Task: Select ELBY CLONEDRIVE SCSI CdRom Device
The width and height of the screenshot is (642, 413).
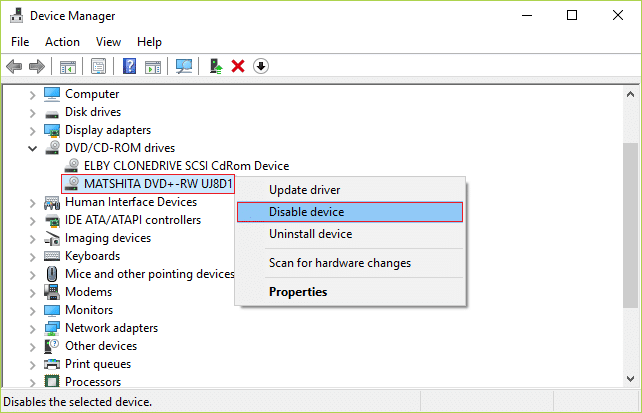Action: pos(186,166)
